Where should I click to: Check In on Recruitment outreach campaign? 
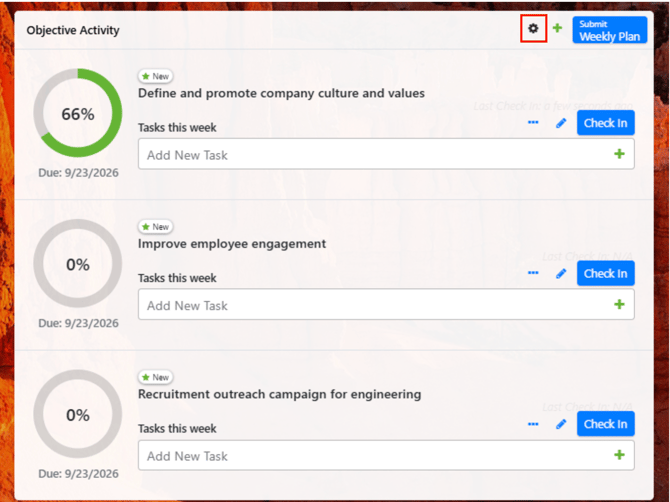tap(605, 424)
